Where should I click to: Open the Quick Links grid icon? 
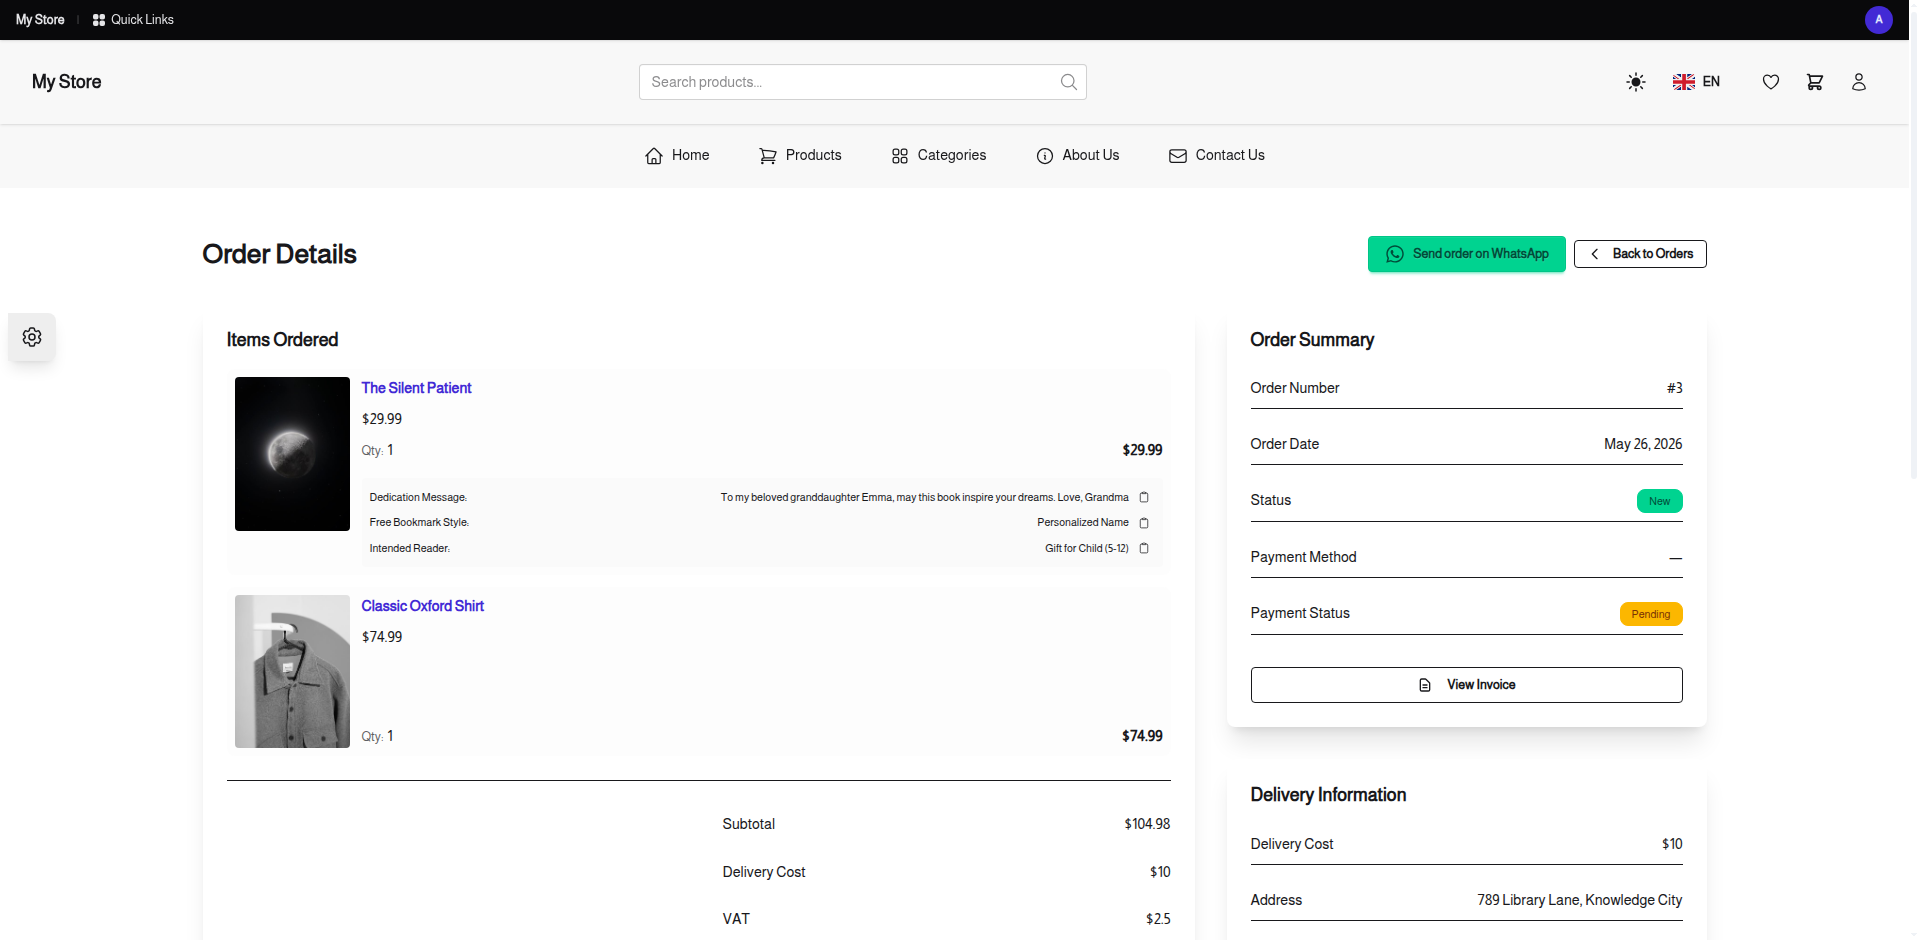click(x=99, y=20)
